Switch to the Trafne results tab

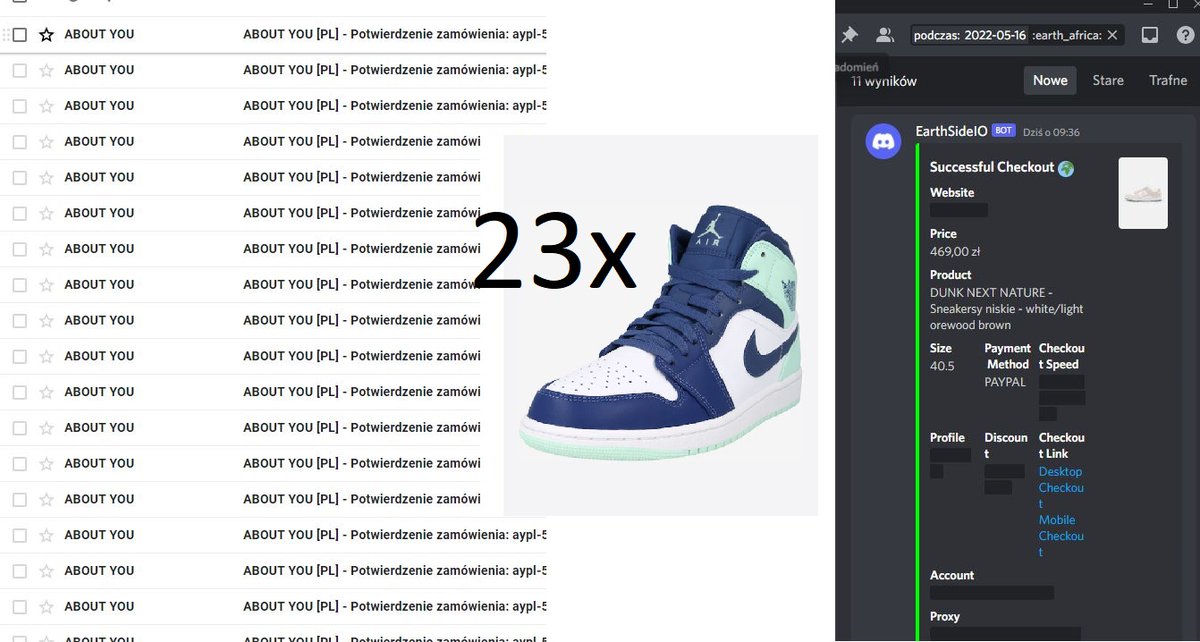click(x=1167, y=80)
